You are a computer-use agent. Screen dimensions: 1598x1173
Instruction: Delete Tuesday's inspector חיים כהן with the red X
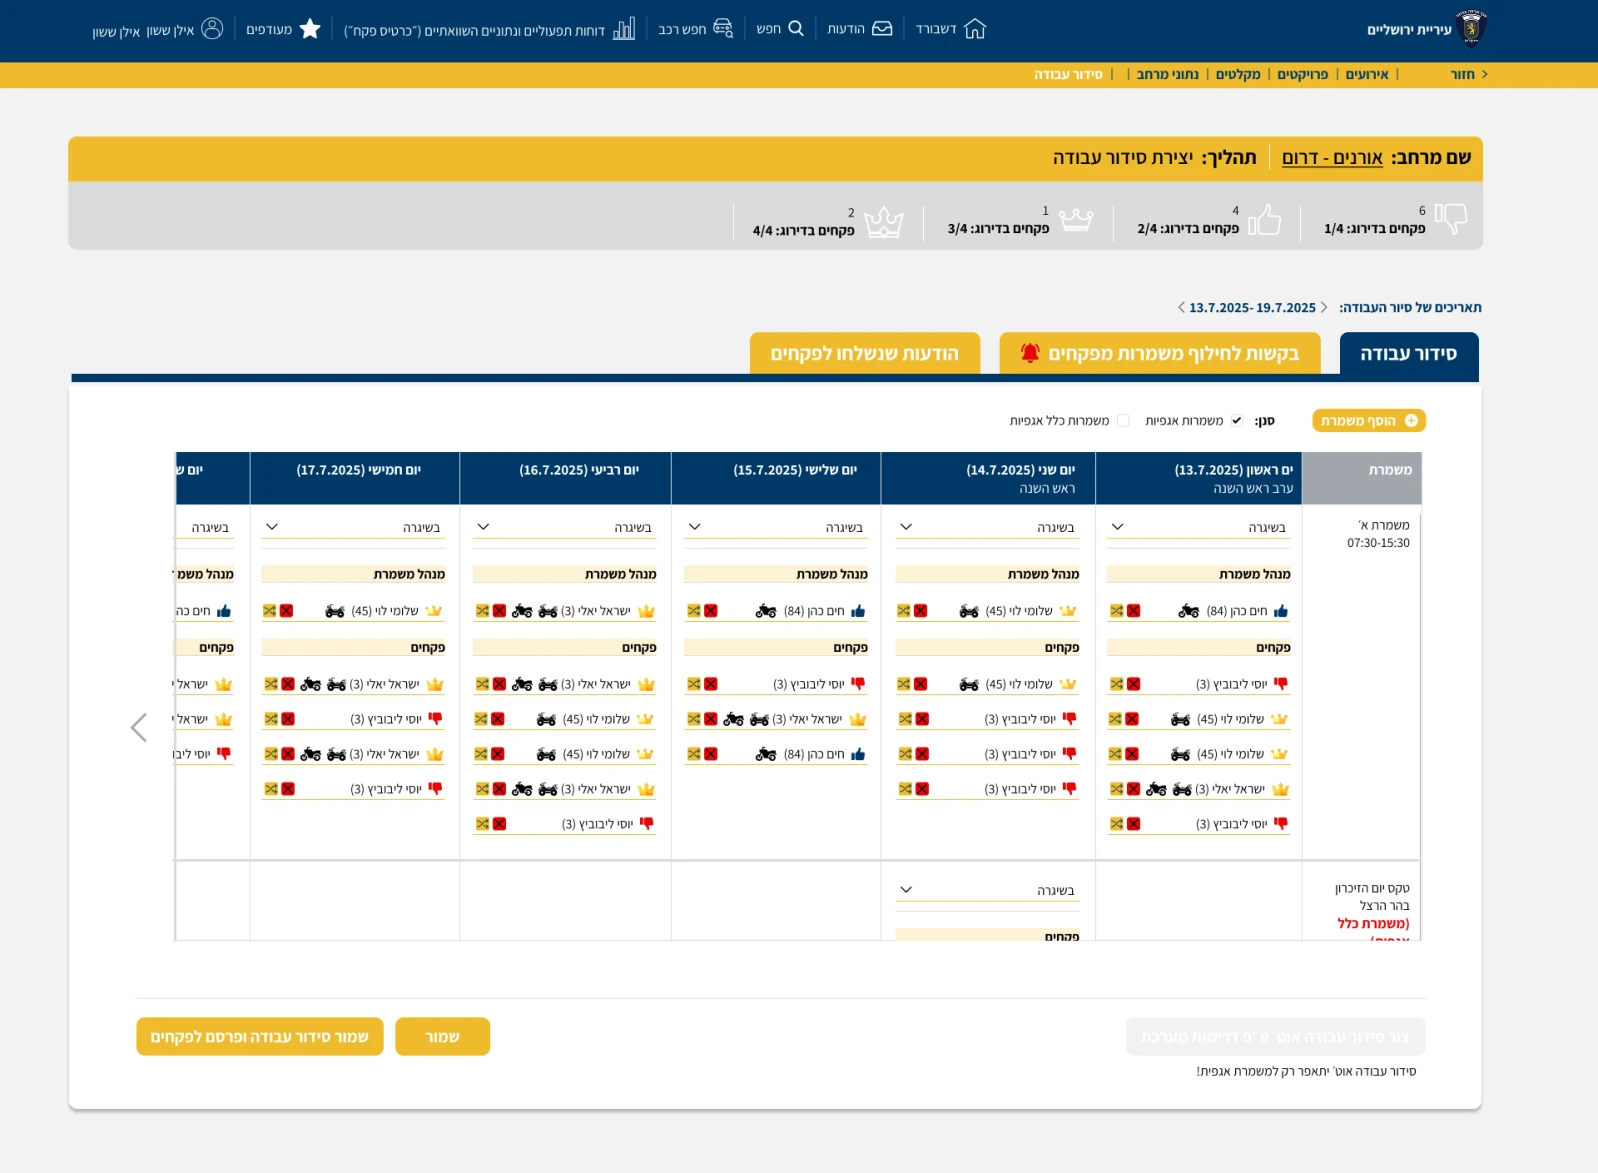(710, 754)
